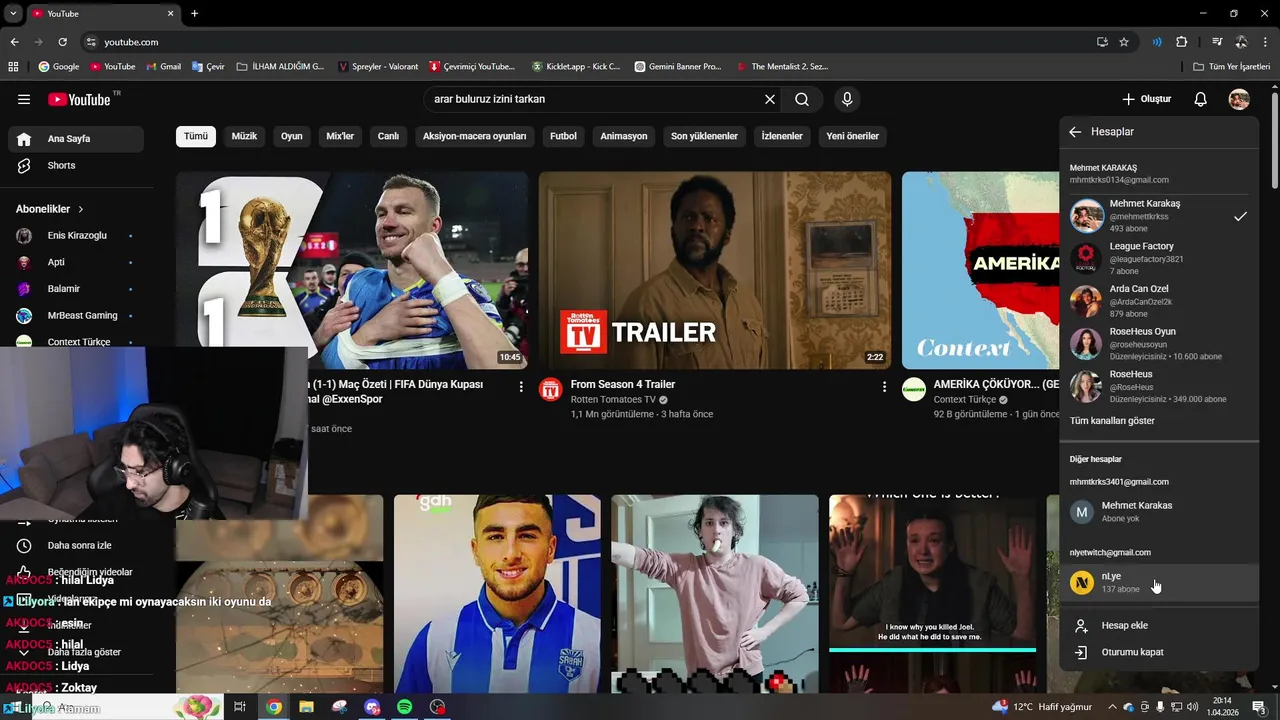The image size is (1280, 720).
Task: Open the MrBeast Gaming subscription
Action: tap(76, 315)
